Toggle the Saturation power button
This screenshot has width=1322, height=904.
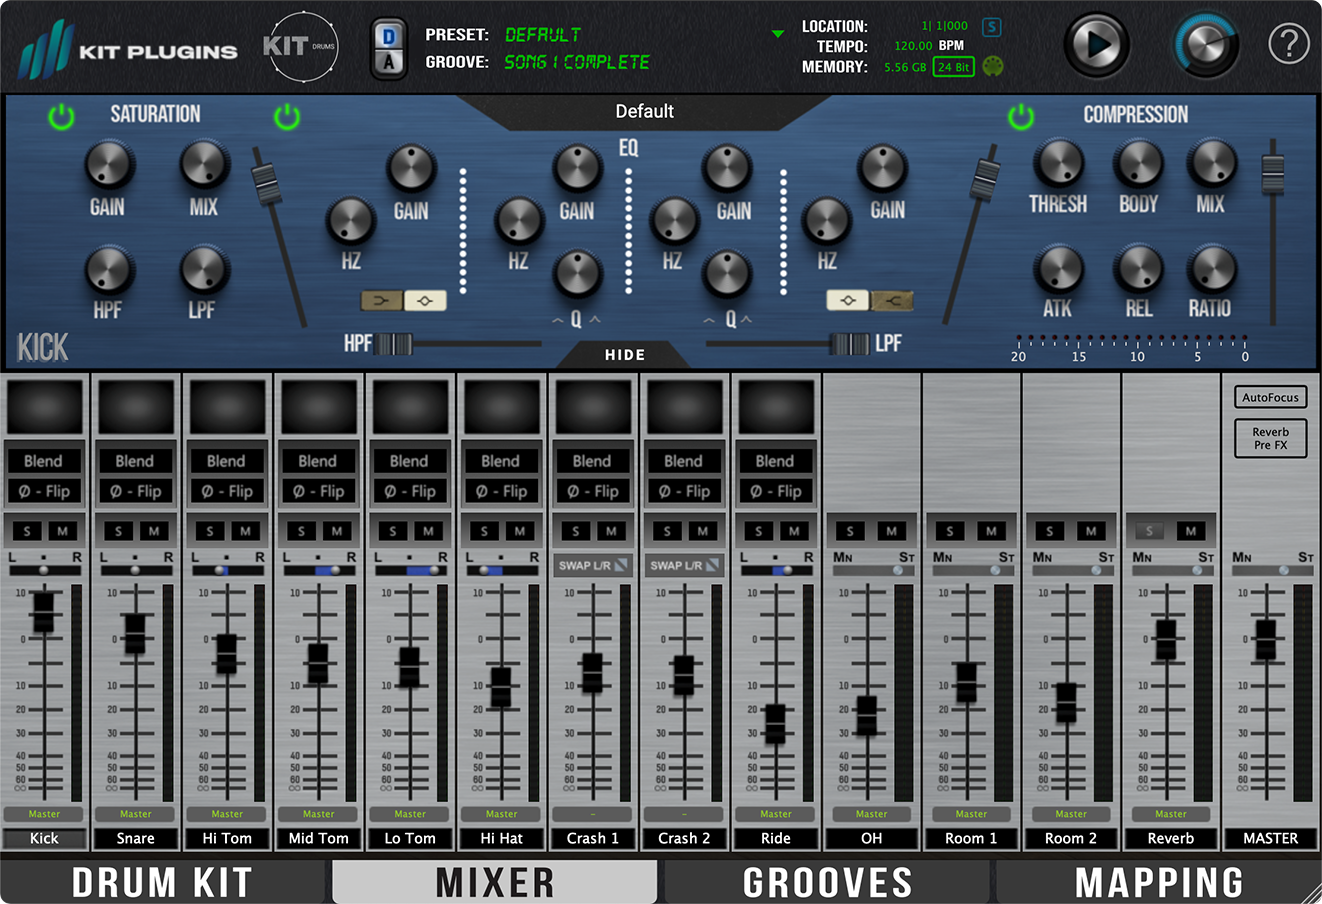pos(62,117)
